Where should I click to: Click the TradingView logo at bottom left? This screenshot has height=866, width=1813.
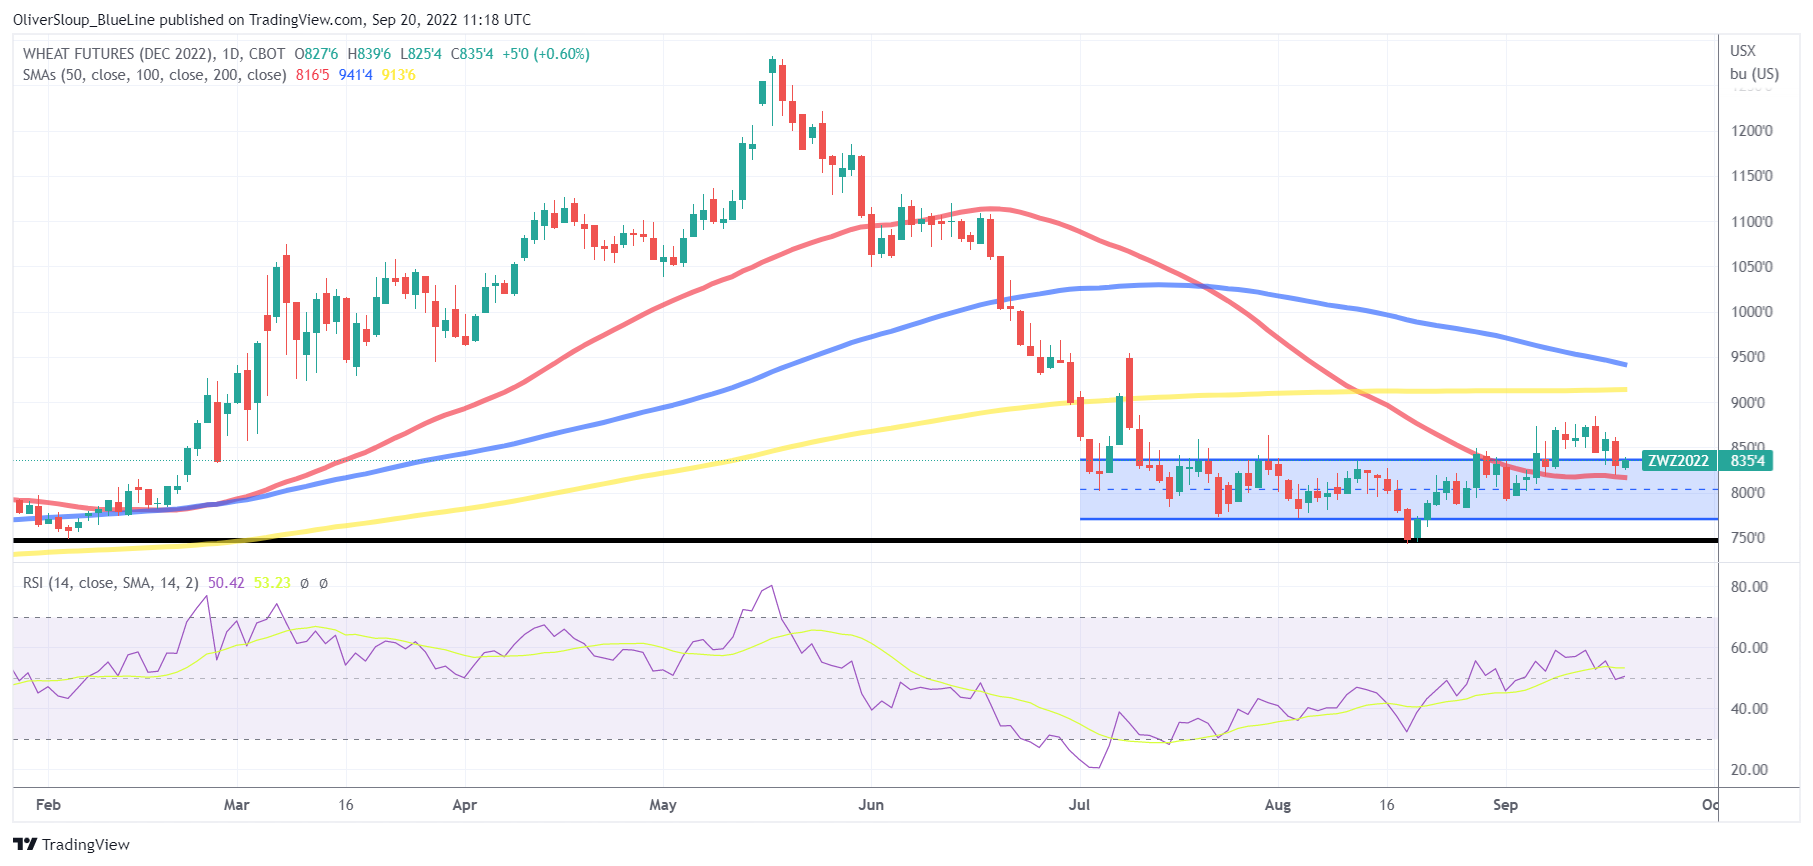click(71, 845)
